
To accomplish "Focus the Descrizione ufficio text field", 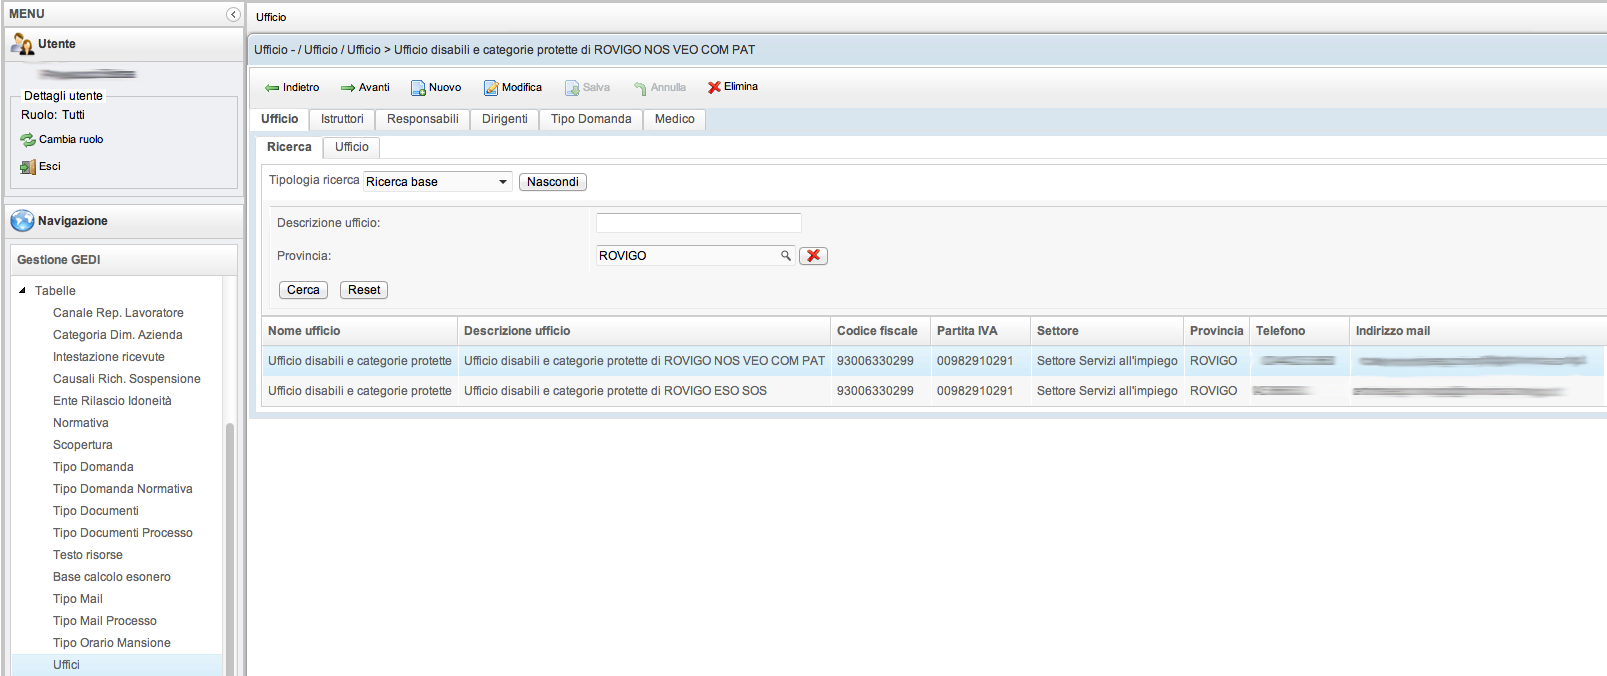I will (x=698, y=223).
